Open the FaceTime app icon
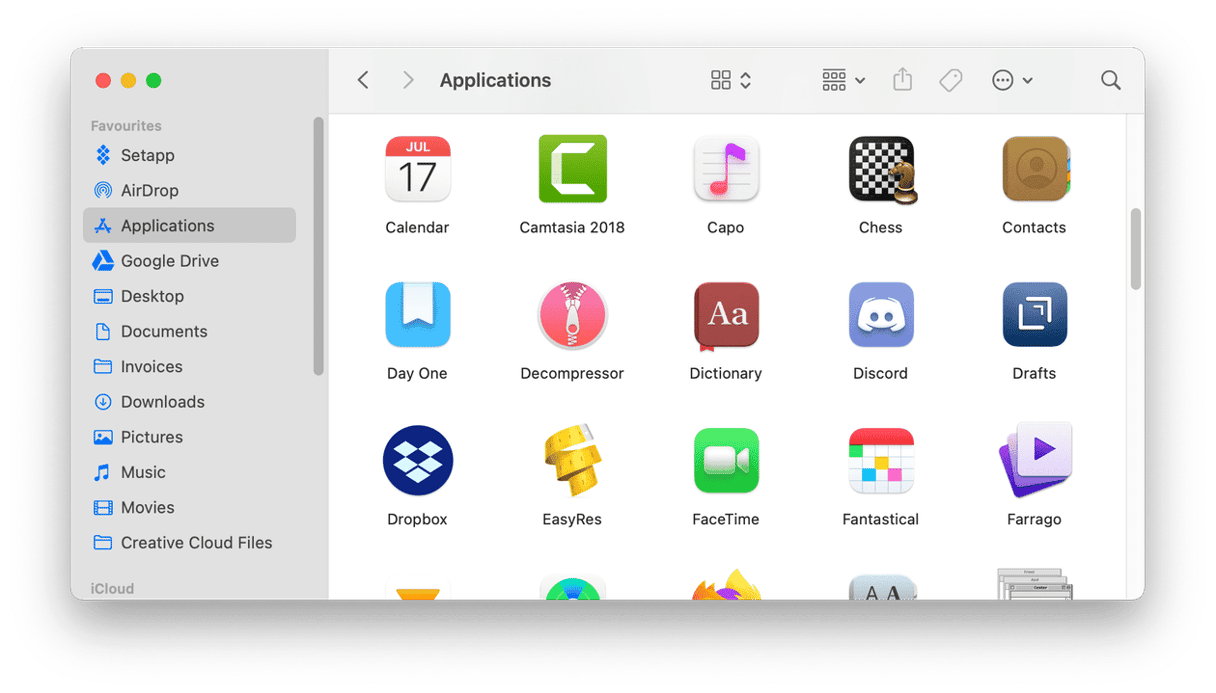The height and width of the screenshot is (693, 1216). pyautogui.click(x=726, y=461)
